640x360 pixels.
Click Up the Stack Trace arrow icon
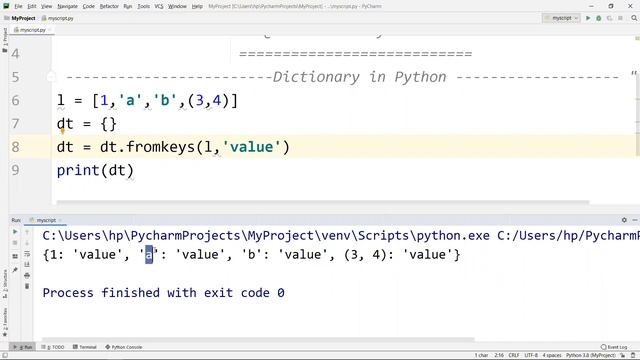(x=27, y=232)
